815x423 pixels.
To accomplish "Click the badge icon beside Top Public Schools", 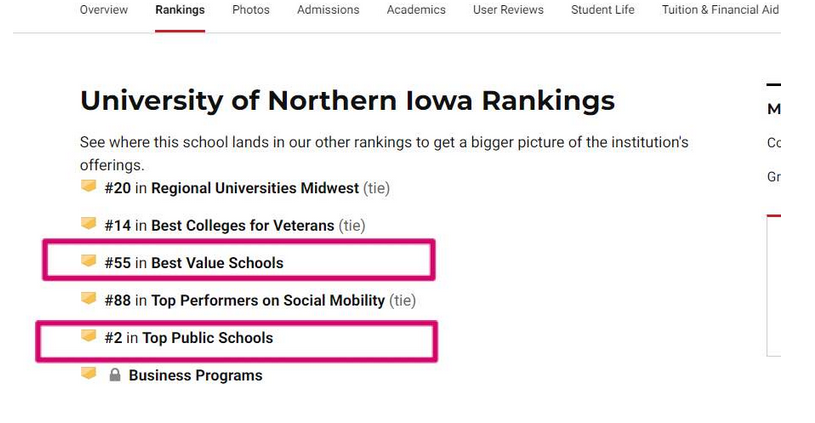I will [88, 335].
